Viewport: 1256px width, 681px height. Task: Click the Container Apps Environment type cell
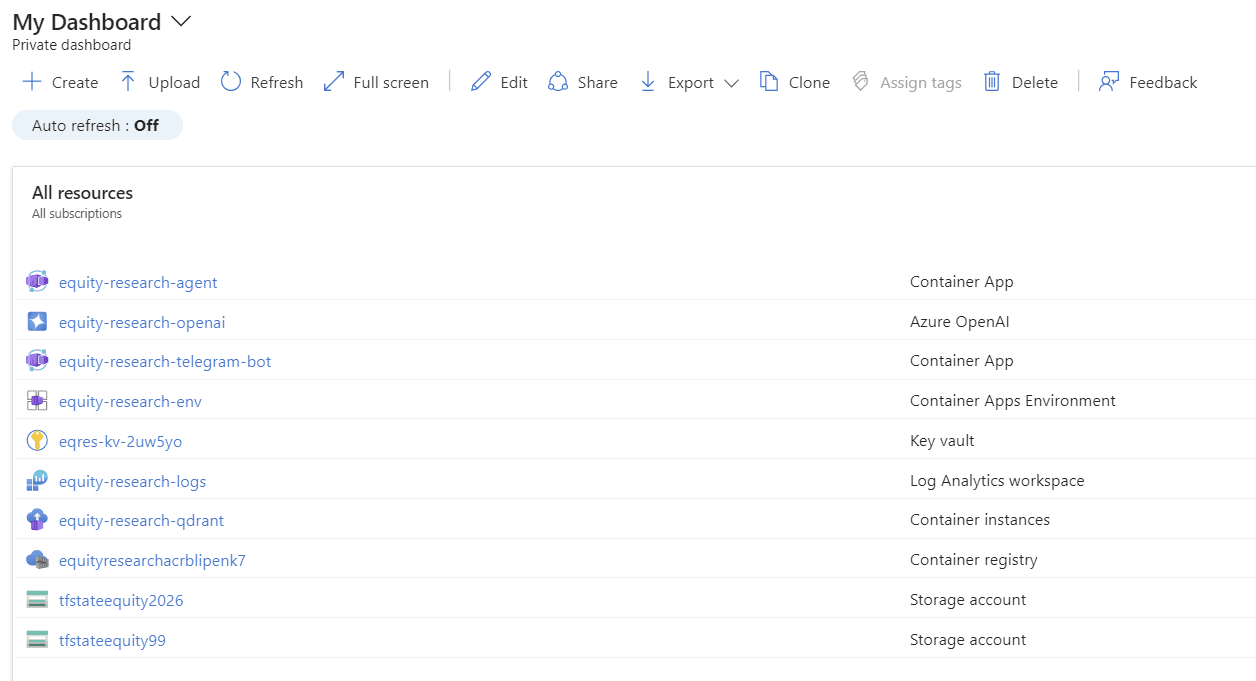1013,401
